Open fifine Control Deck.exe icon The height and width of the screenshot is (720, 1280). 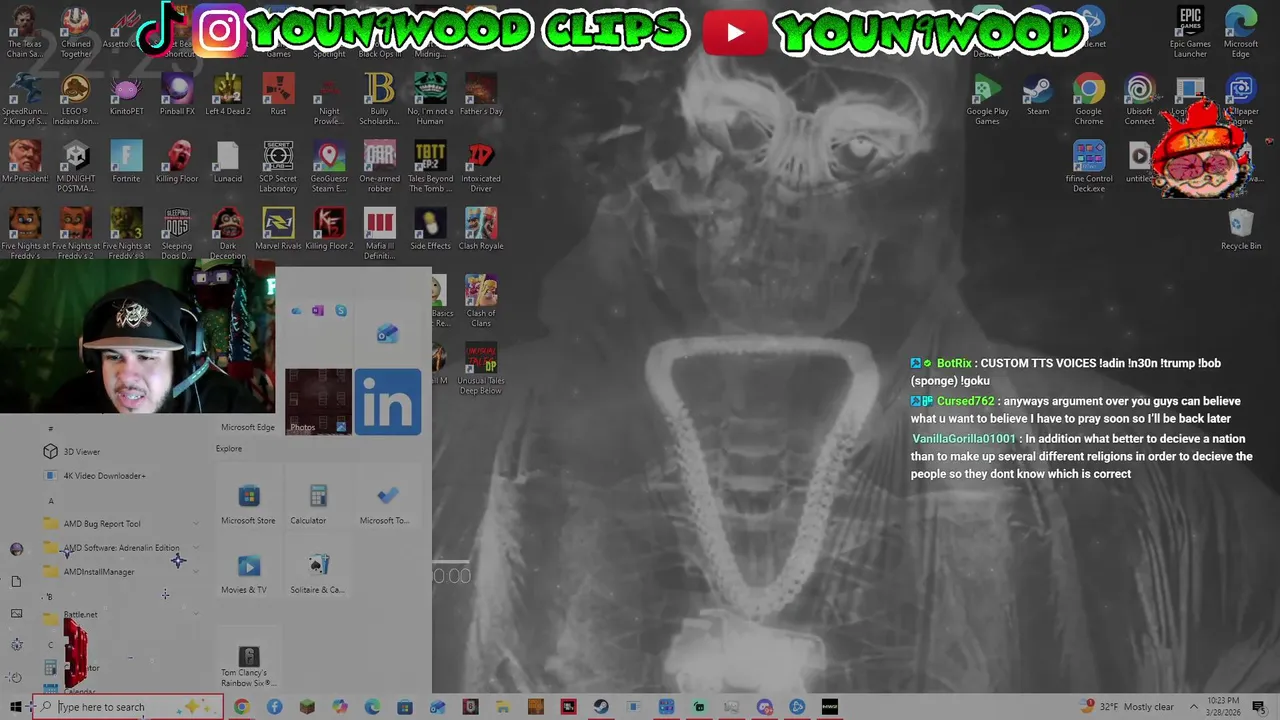[1089, 167]
